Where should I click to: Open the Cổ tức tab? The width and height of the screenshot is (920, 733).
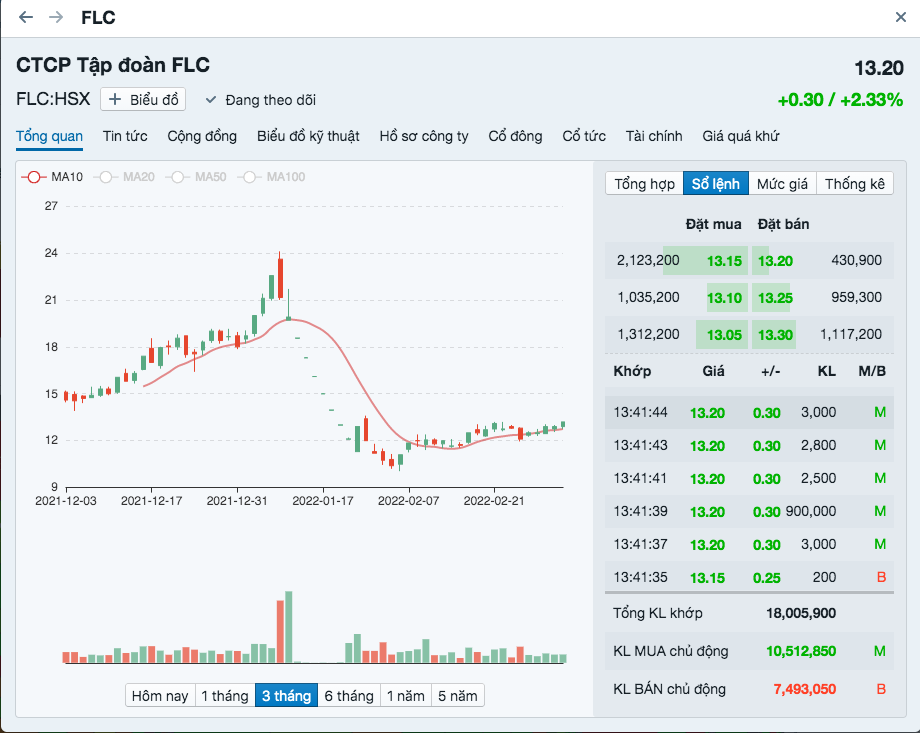584,136
